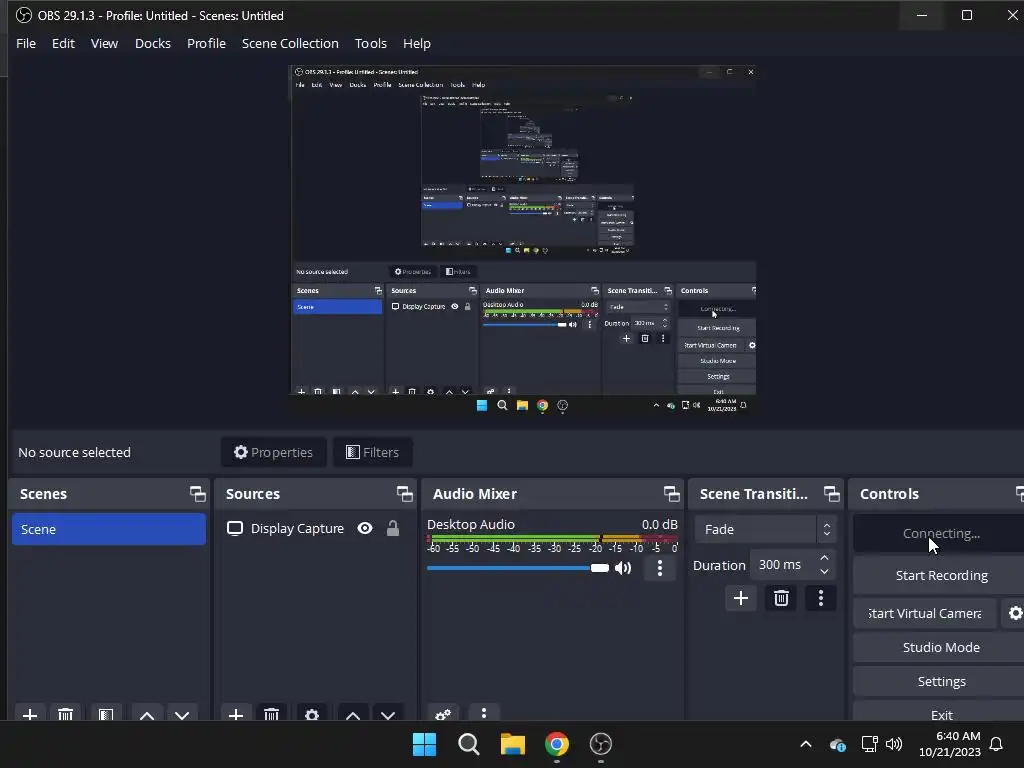
Task: Increase transition duration with up arrow
Action: tap(824, 558)
